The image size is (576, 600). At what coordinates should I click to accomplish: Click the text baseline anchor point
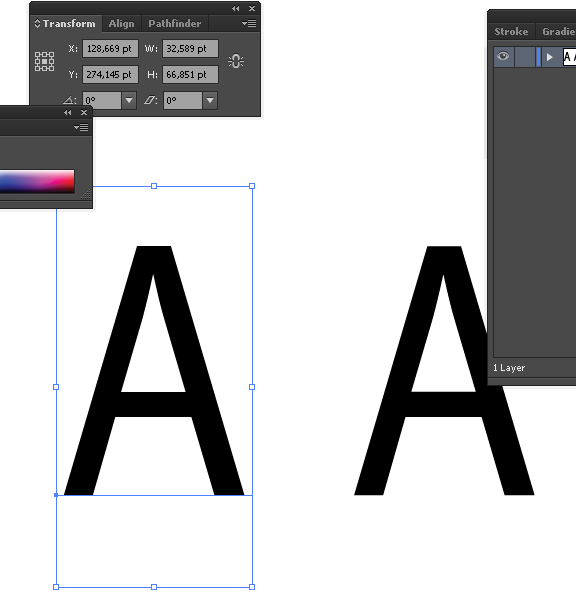pyautogui.click(x=56, y=495)
